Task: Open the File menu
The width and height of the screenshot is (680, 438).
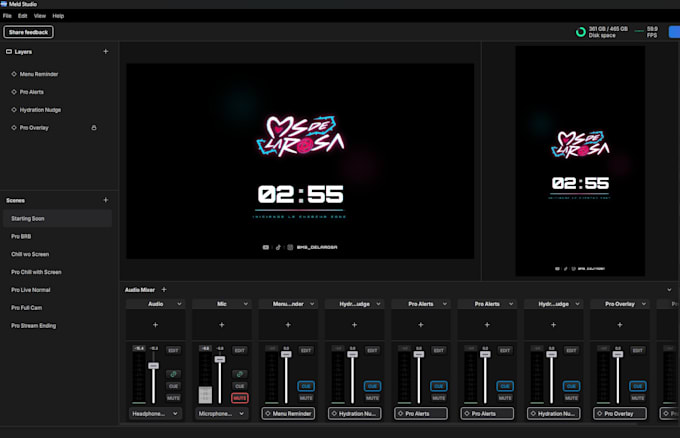Action: pos(7,16)
